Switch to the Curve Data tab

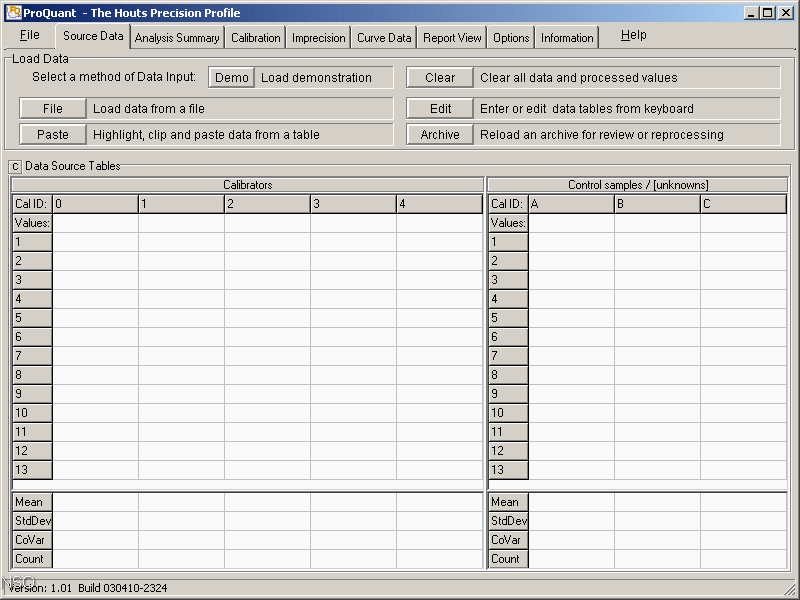coord(384,38)
